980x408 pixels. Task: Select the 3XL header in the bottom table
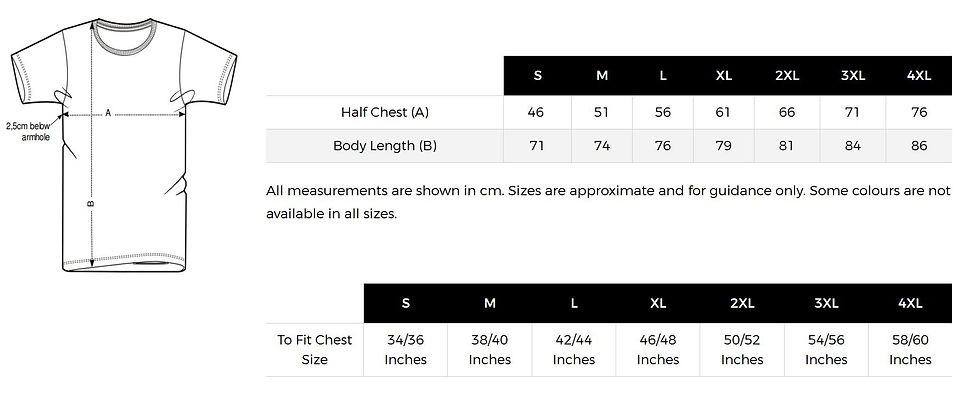pos(826,304)
